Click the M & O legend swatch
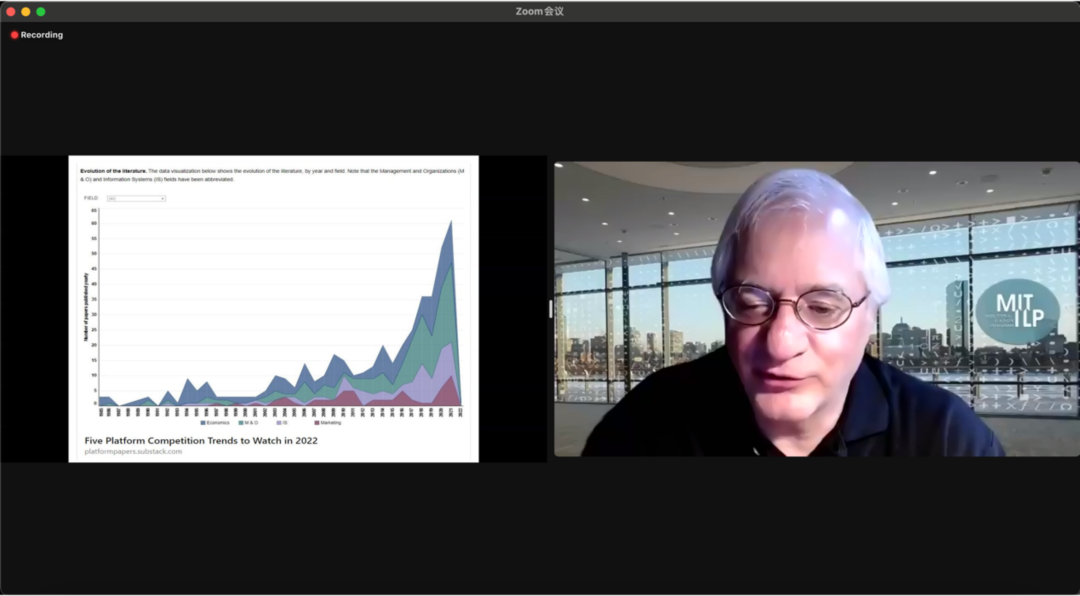Screen dimensions: 1080x596 click(x=241, y=422)
